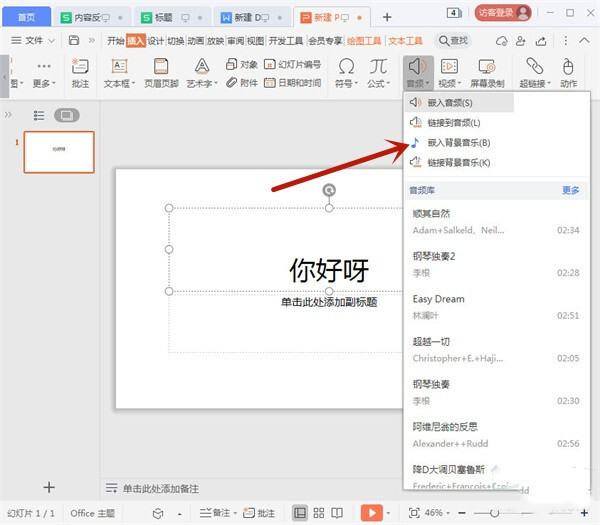Click the 文本框 text box icon
This screenshot has height=525, width=600.
coord(119,66)
